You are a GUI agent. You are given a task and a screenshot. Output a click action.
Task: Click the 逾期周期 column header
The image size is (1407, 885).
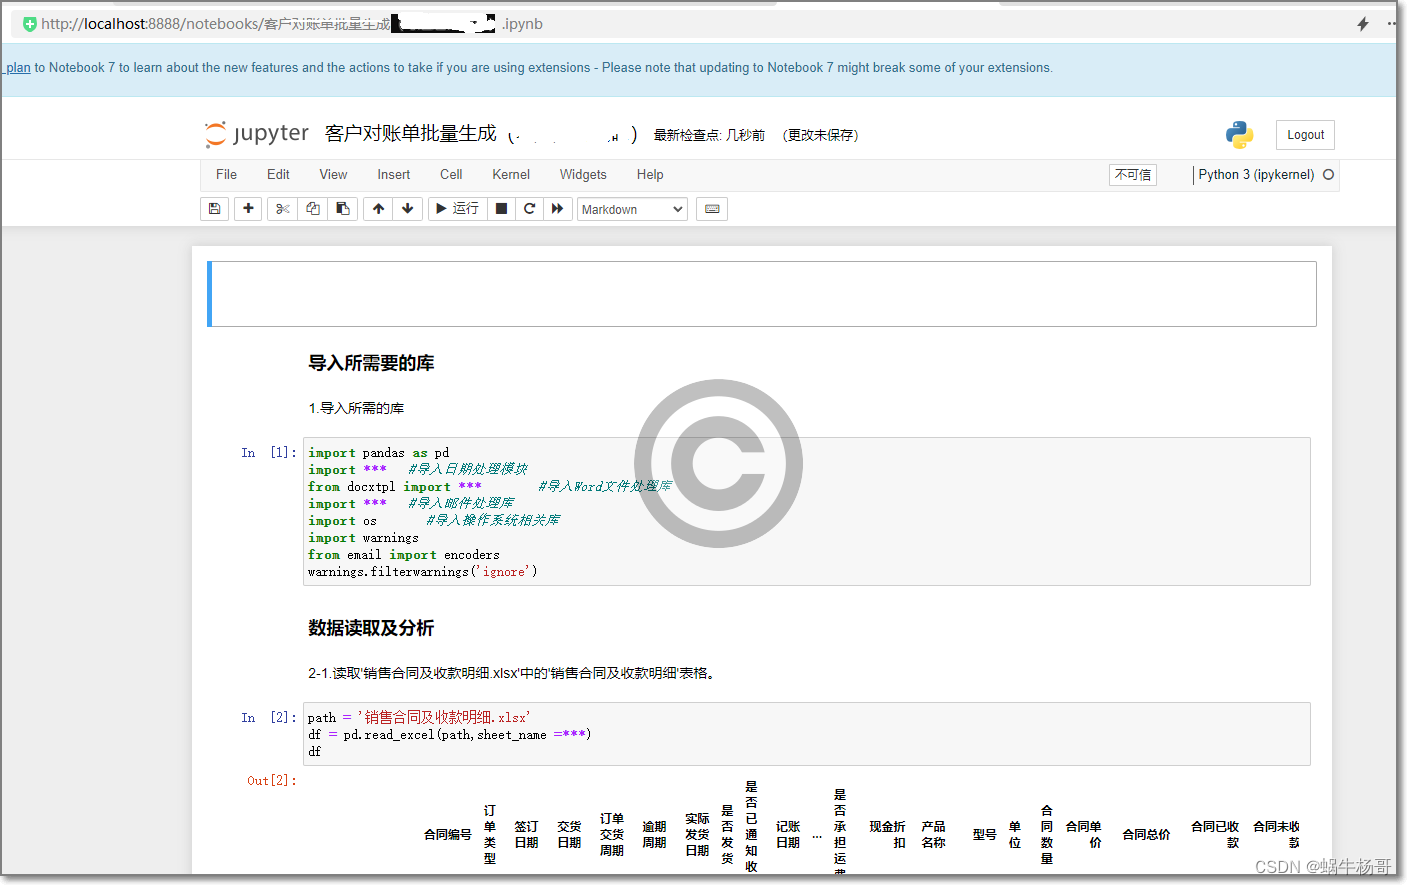(x=654, y=834)
